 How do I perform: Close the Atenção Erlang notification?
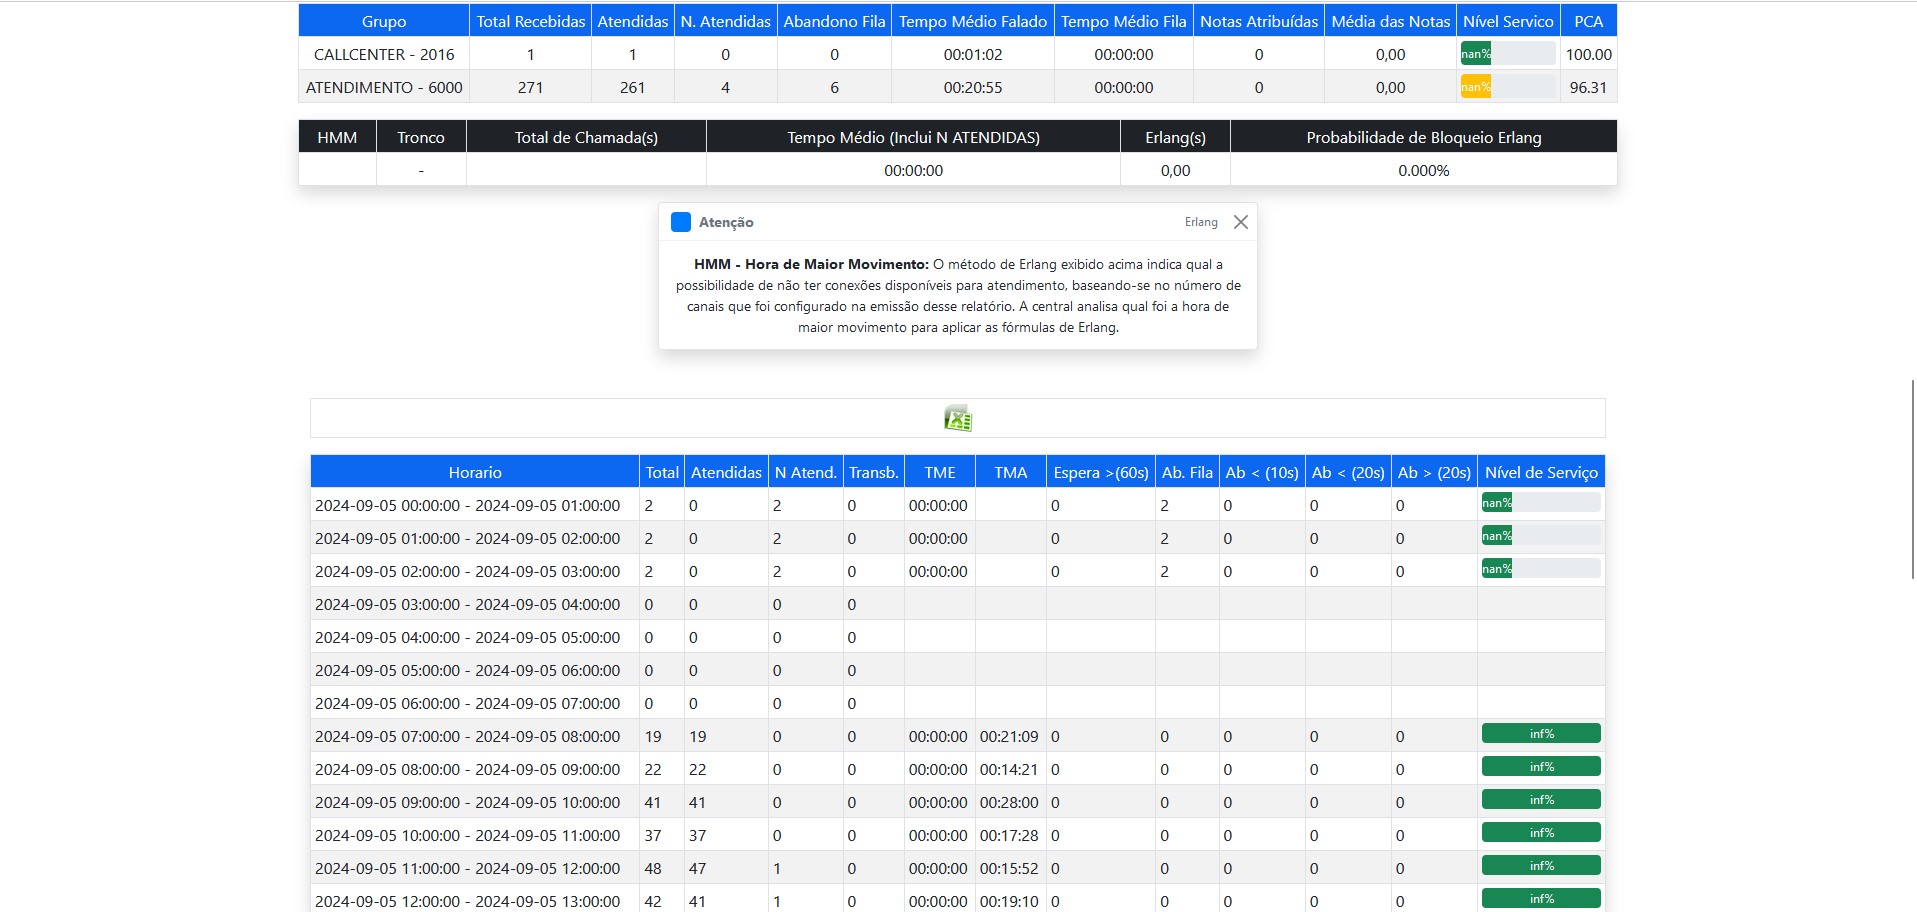coord(1240,222)
